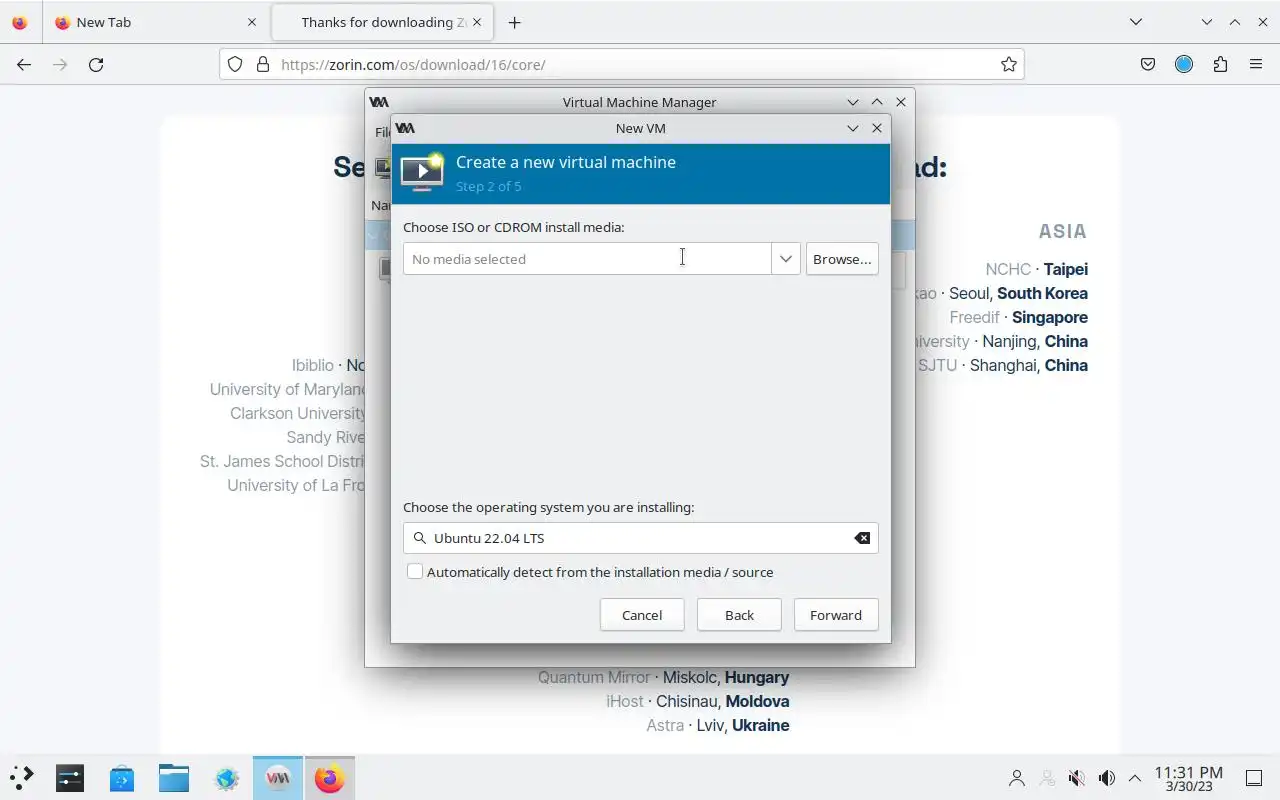This screenshot has height=800, width=1280.
Task: Click the new virtual machine wizard monitor icon
Action: click(422, 172)
